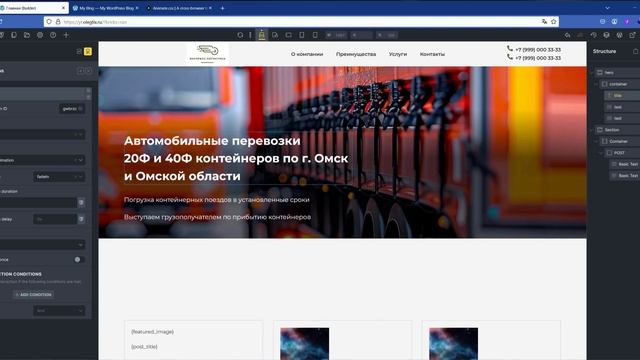Open the Услуги menu link
This screenshot has height=360, width=640.
[398, 54]
